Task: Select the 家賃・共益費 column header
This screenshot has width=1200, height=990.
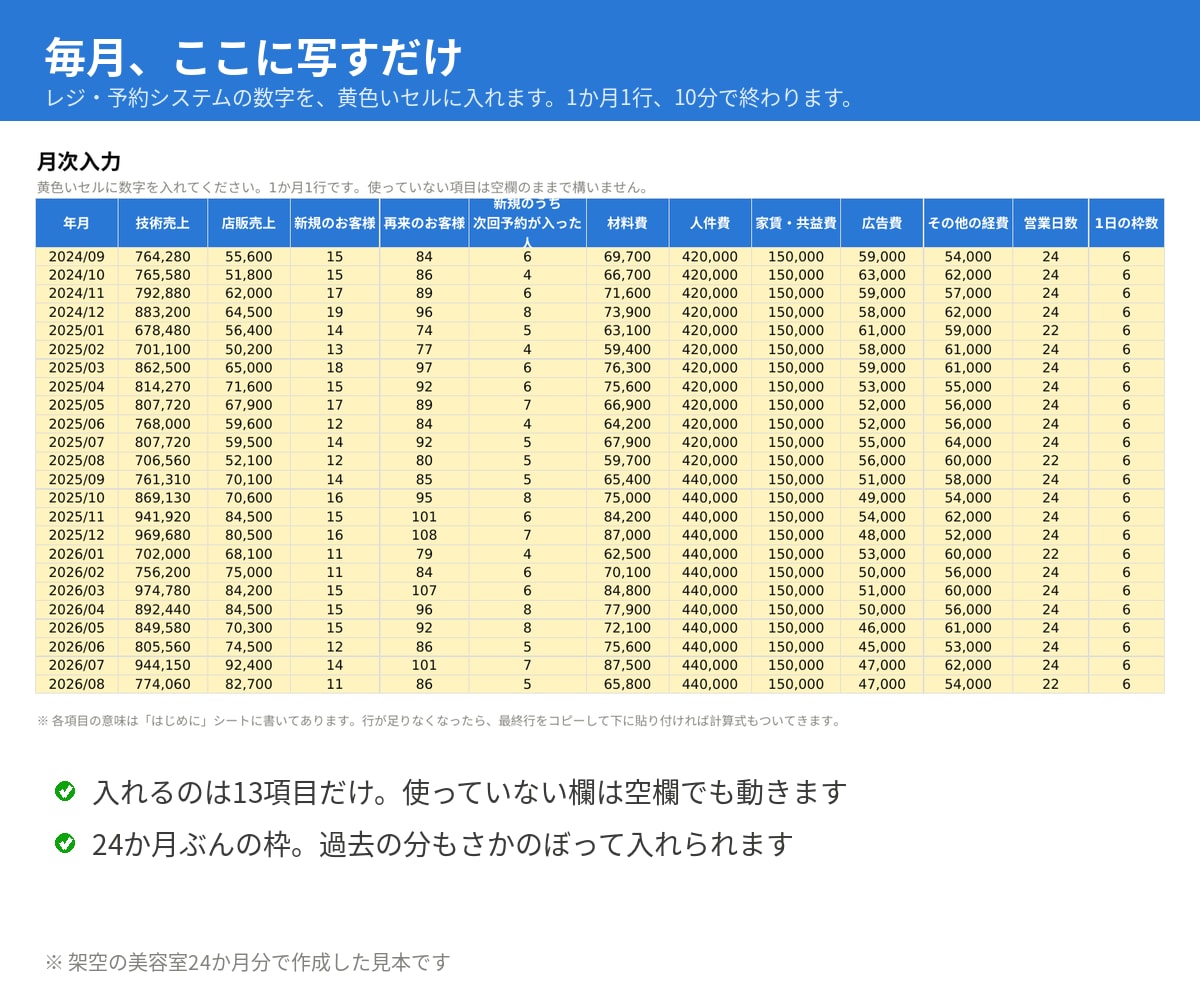Action: click(x=796, y=223)
